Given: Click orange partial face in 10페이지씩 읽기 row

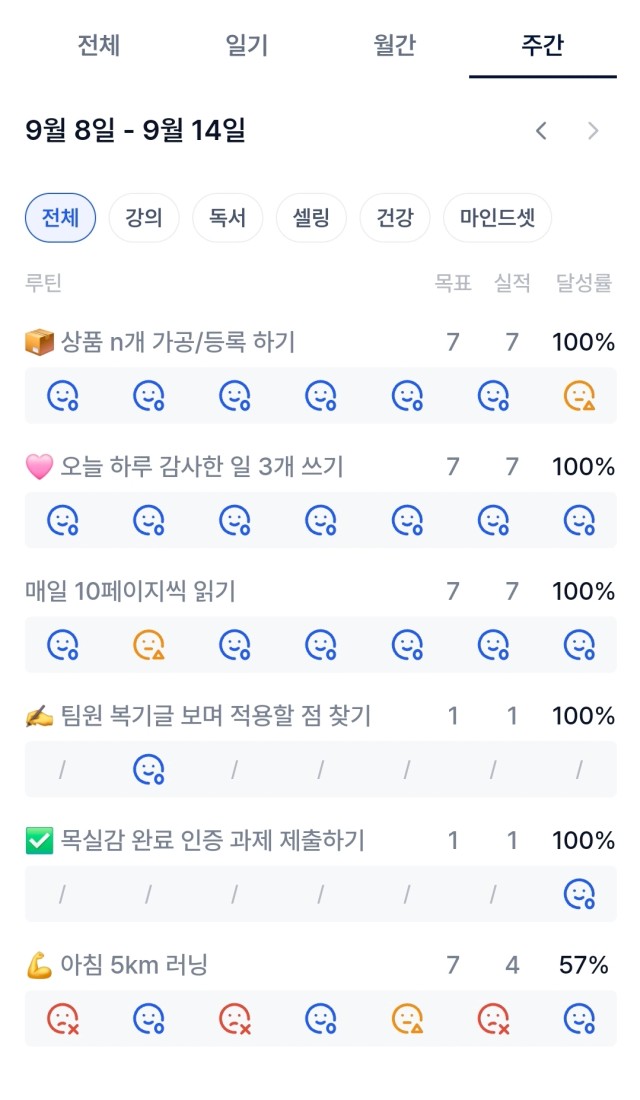Looking at the screenshot, I should pos(149,645).
